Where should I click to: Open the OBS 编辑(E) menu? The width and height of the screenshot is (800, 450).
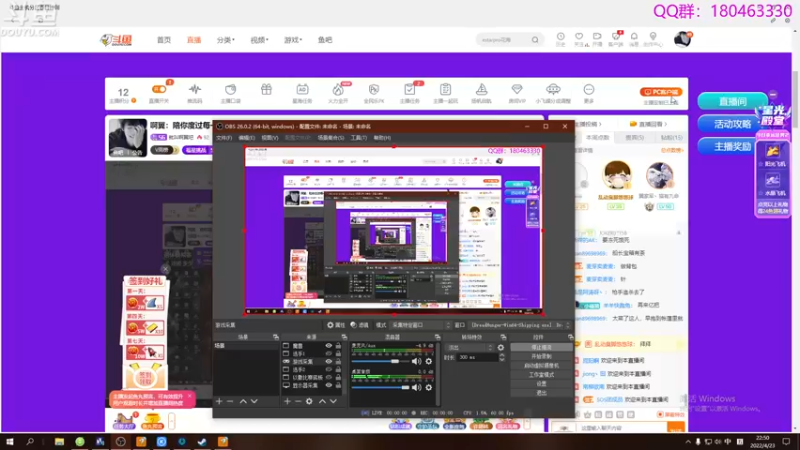[246, 138]
